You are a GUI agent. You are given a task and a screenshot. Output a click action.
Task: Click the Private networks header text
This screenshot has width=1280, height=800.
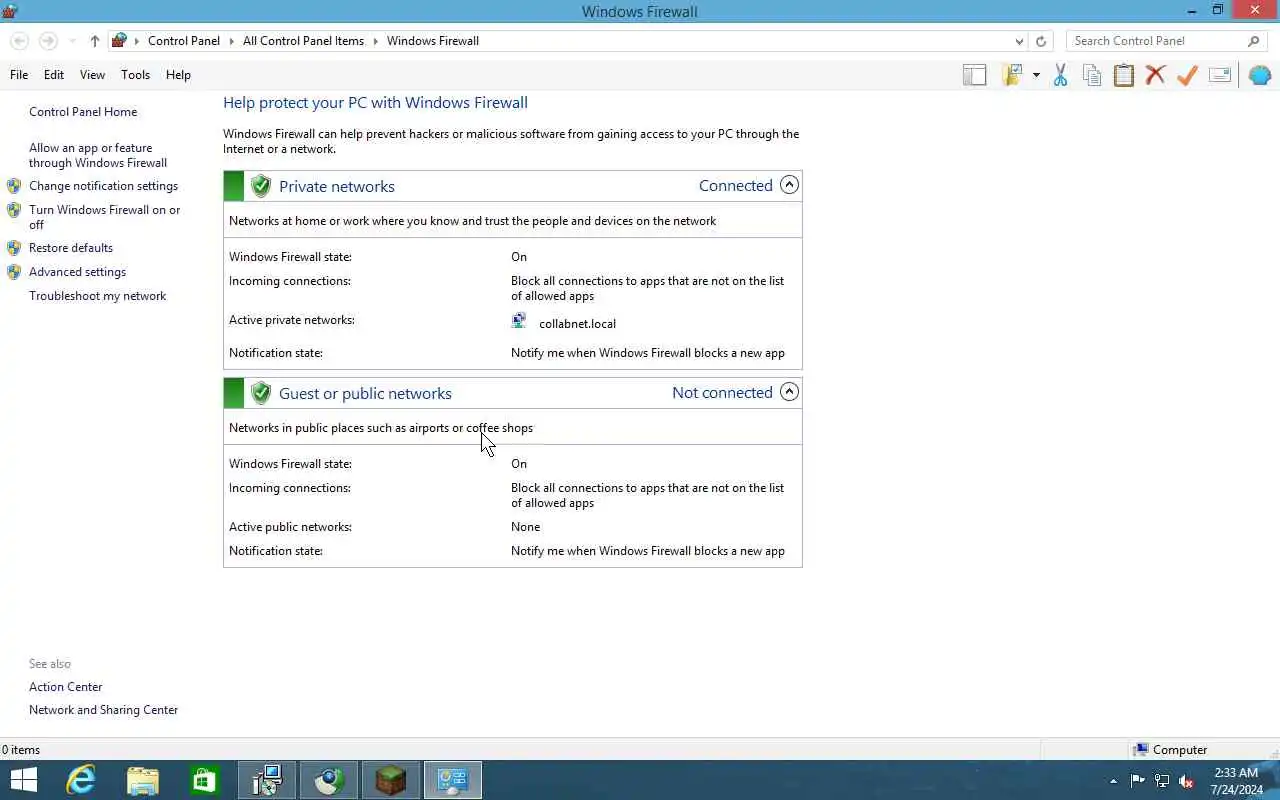point(337,186)
